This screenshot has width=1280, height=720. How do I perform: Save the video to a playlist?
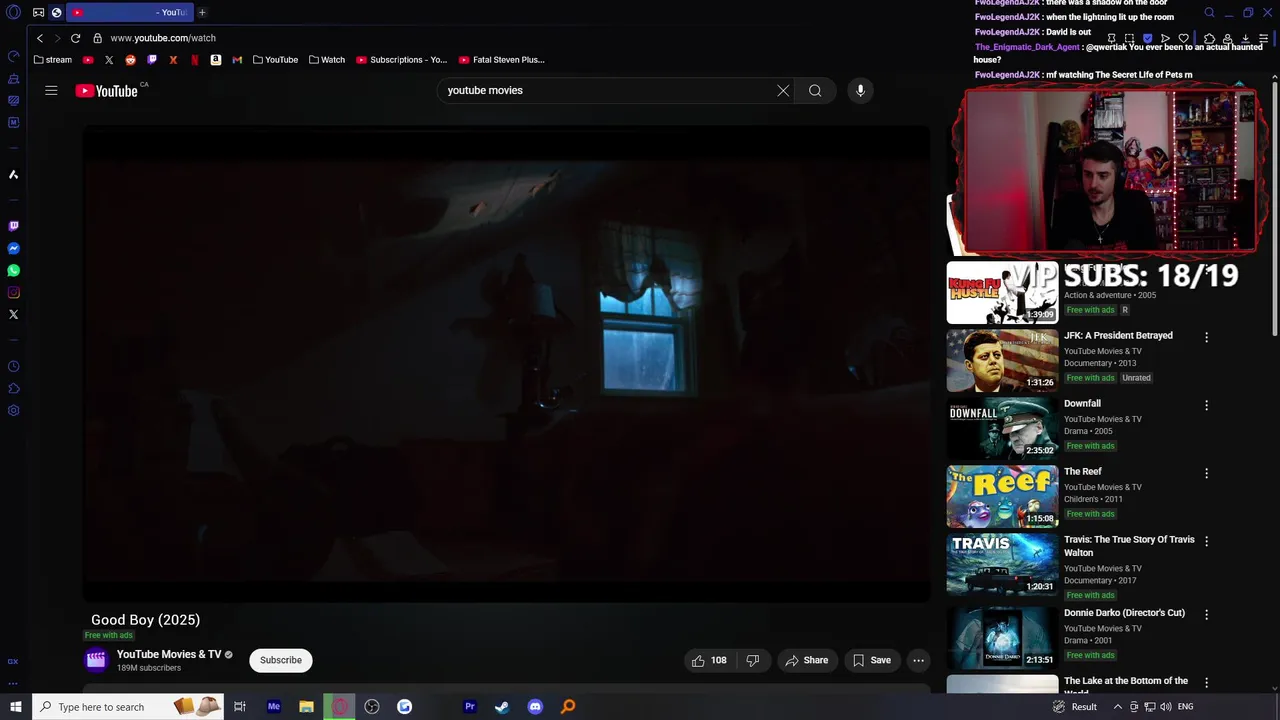tap(871, 660)
